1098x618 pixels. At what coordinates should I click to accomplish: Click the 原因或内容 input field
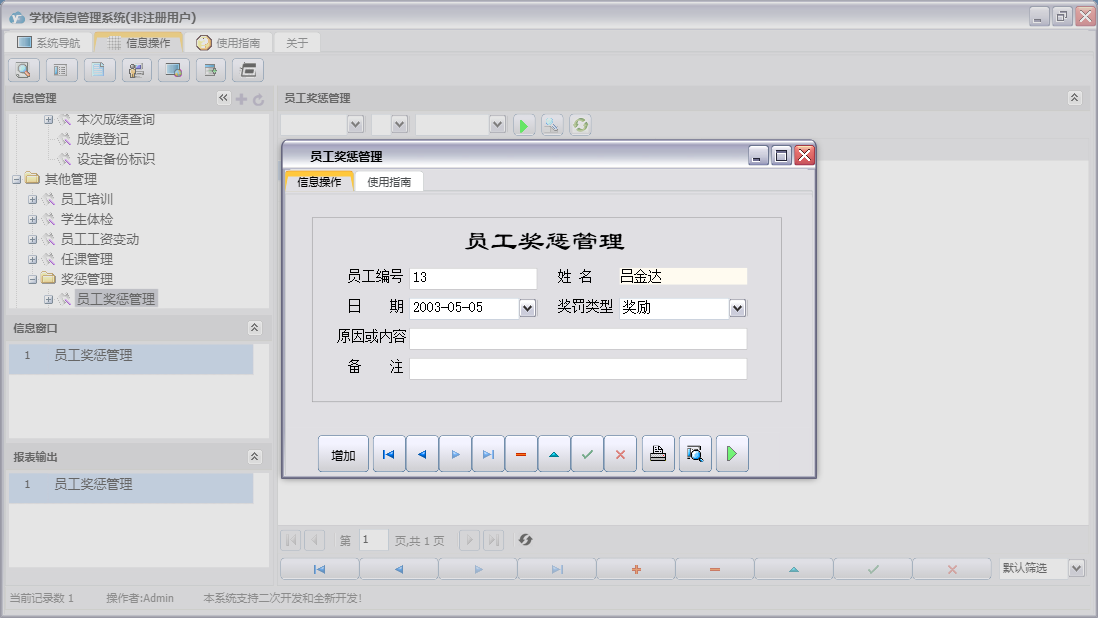pyautogui.click(x=578, y=339)
